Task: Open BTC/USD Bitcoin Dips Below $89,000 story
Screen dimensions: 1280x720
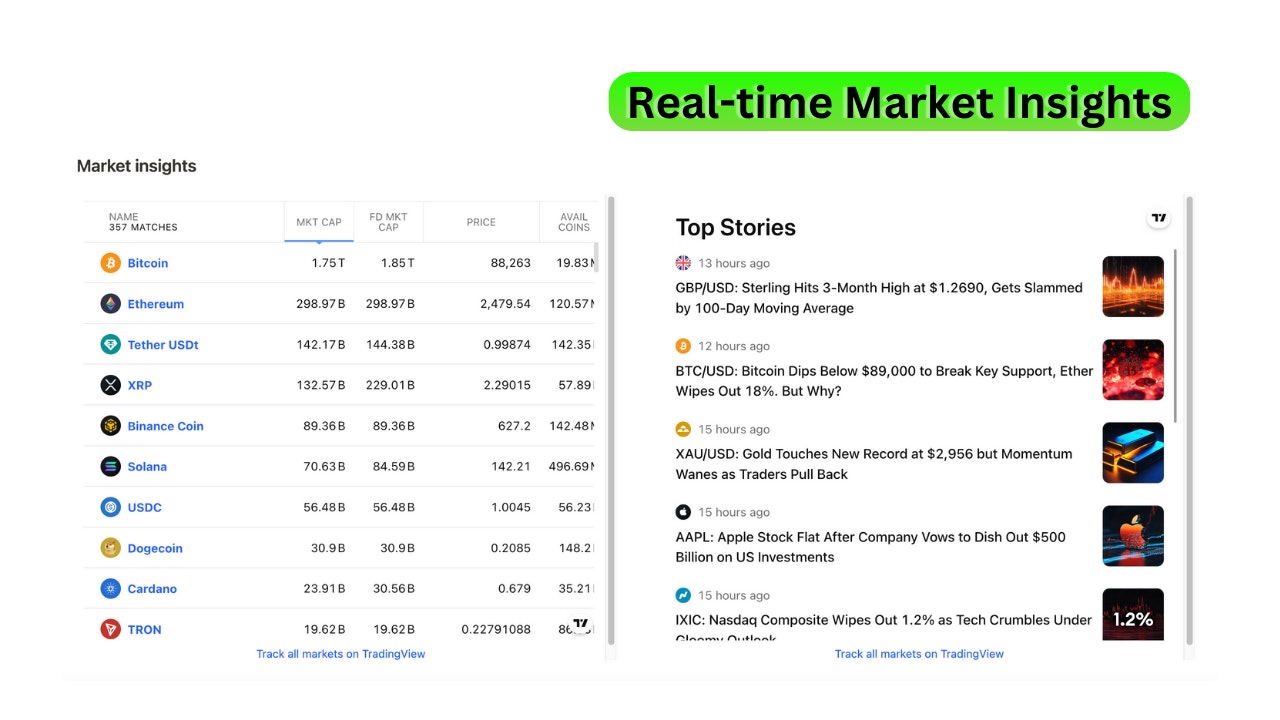Action: coord(884,381)
